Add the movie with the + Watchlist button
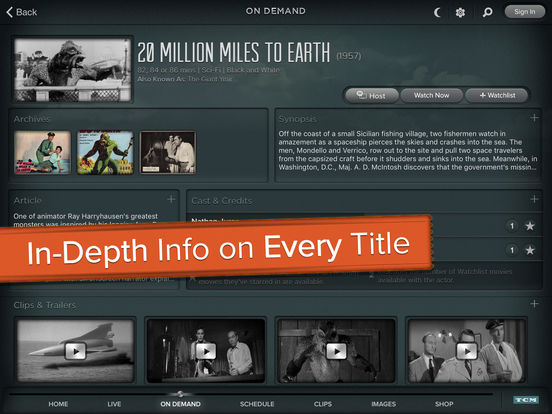 click(x=497, y=95)
